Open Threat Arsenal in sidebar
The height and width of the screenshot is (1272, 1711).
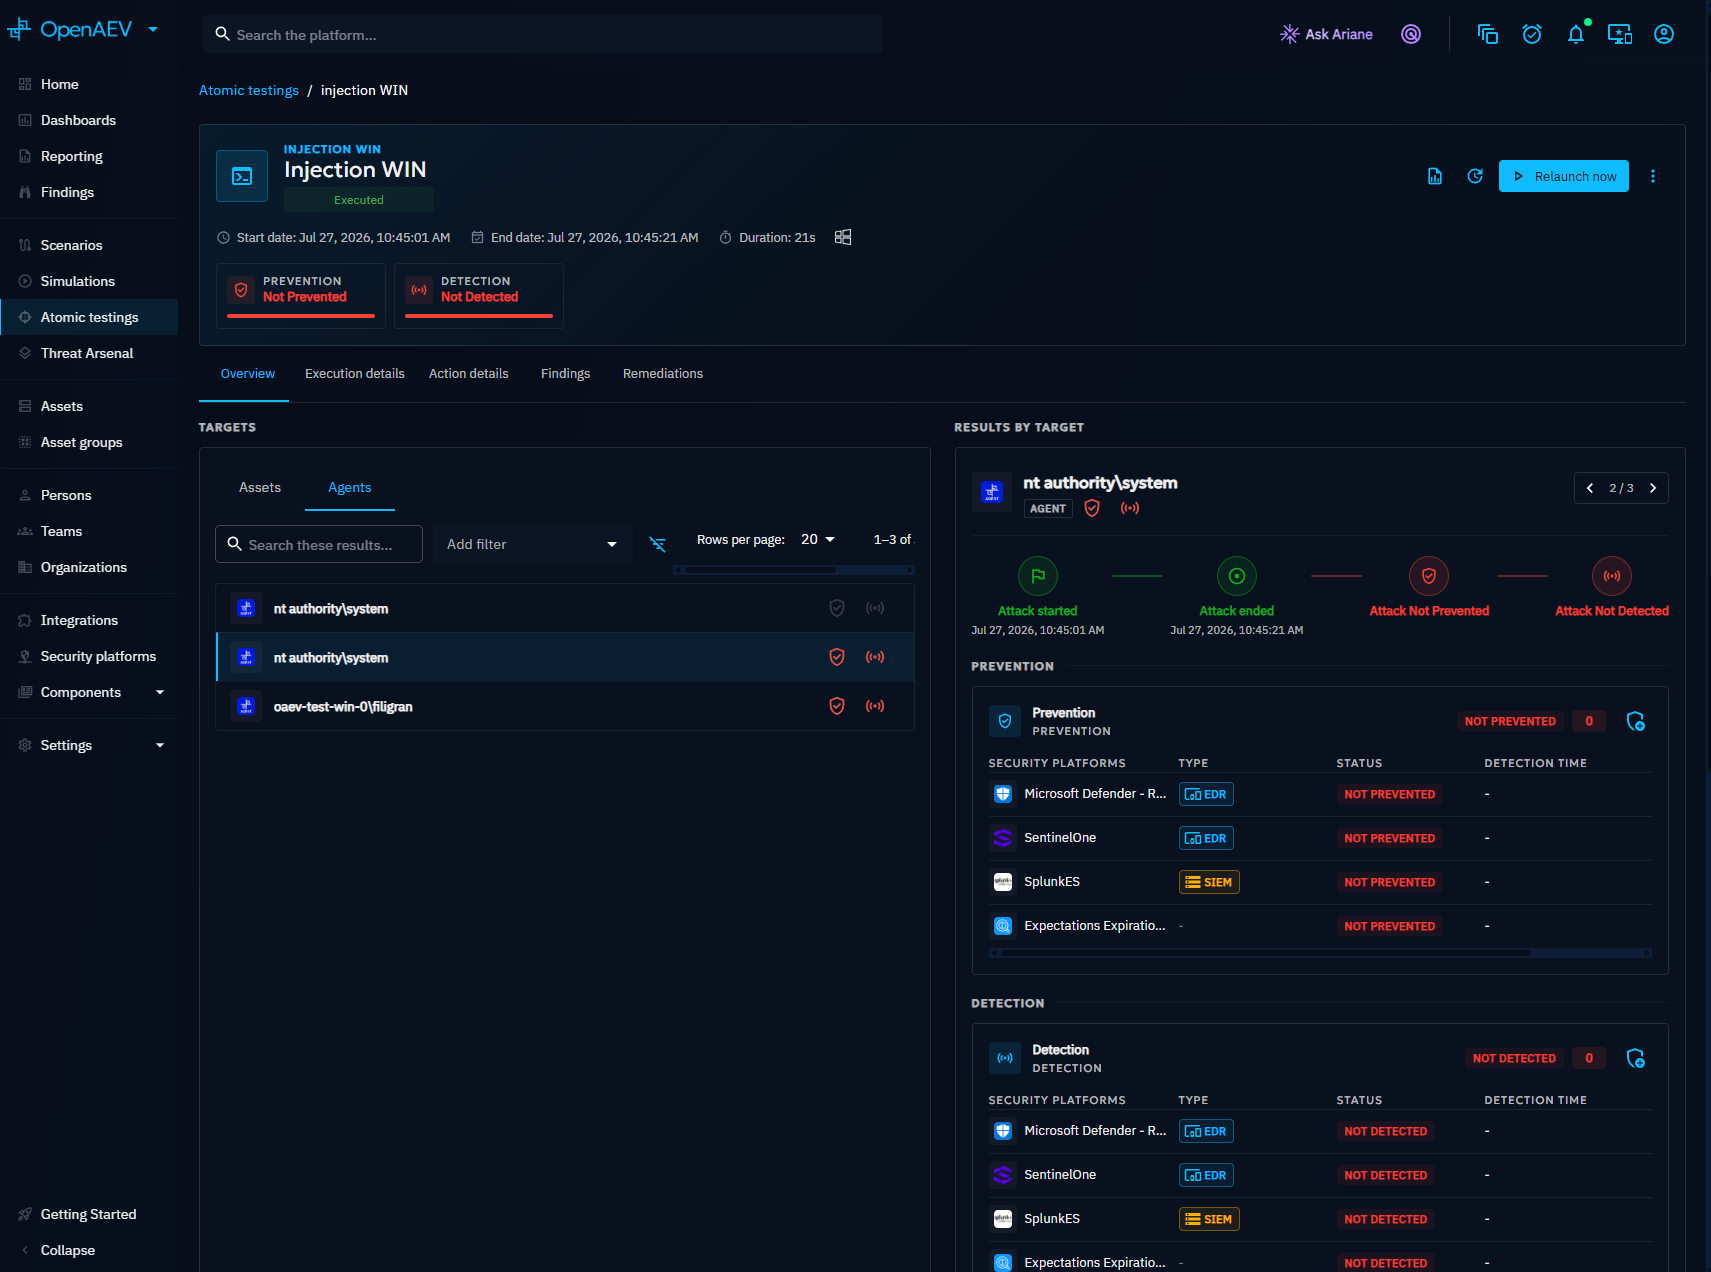pos(89,353)
